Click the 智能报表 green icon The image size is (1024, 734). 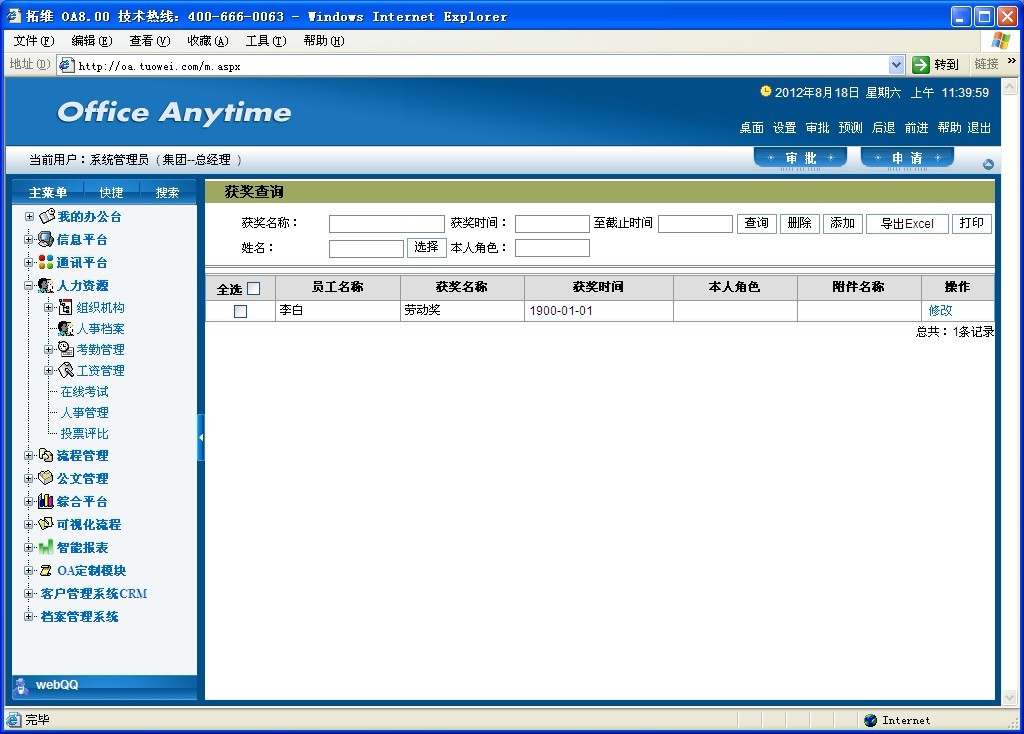tap(46, 547)
